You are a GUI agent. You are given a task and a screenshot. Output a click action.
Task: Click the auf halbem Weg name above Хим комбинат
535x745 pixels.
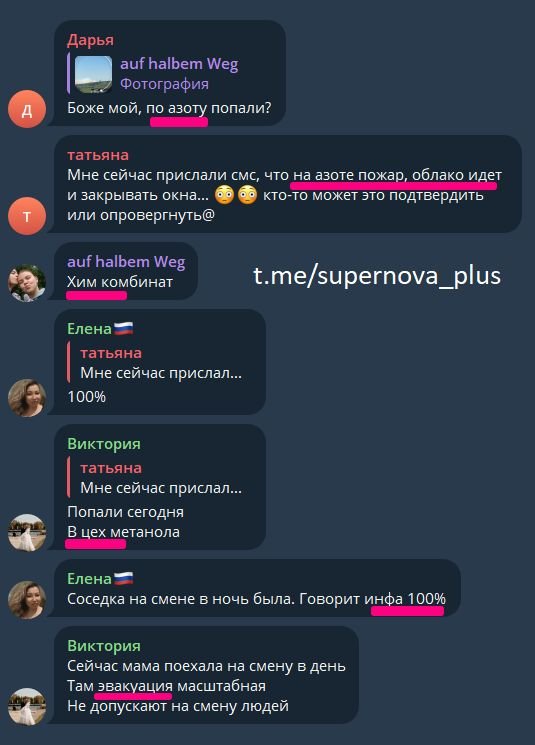(126, 262)
